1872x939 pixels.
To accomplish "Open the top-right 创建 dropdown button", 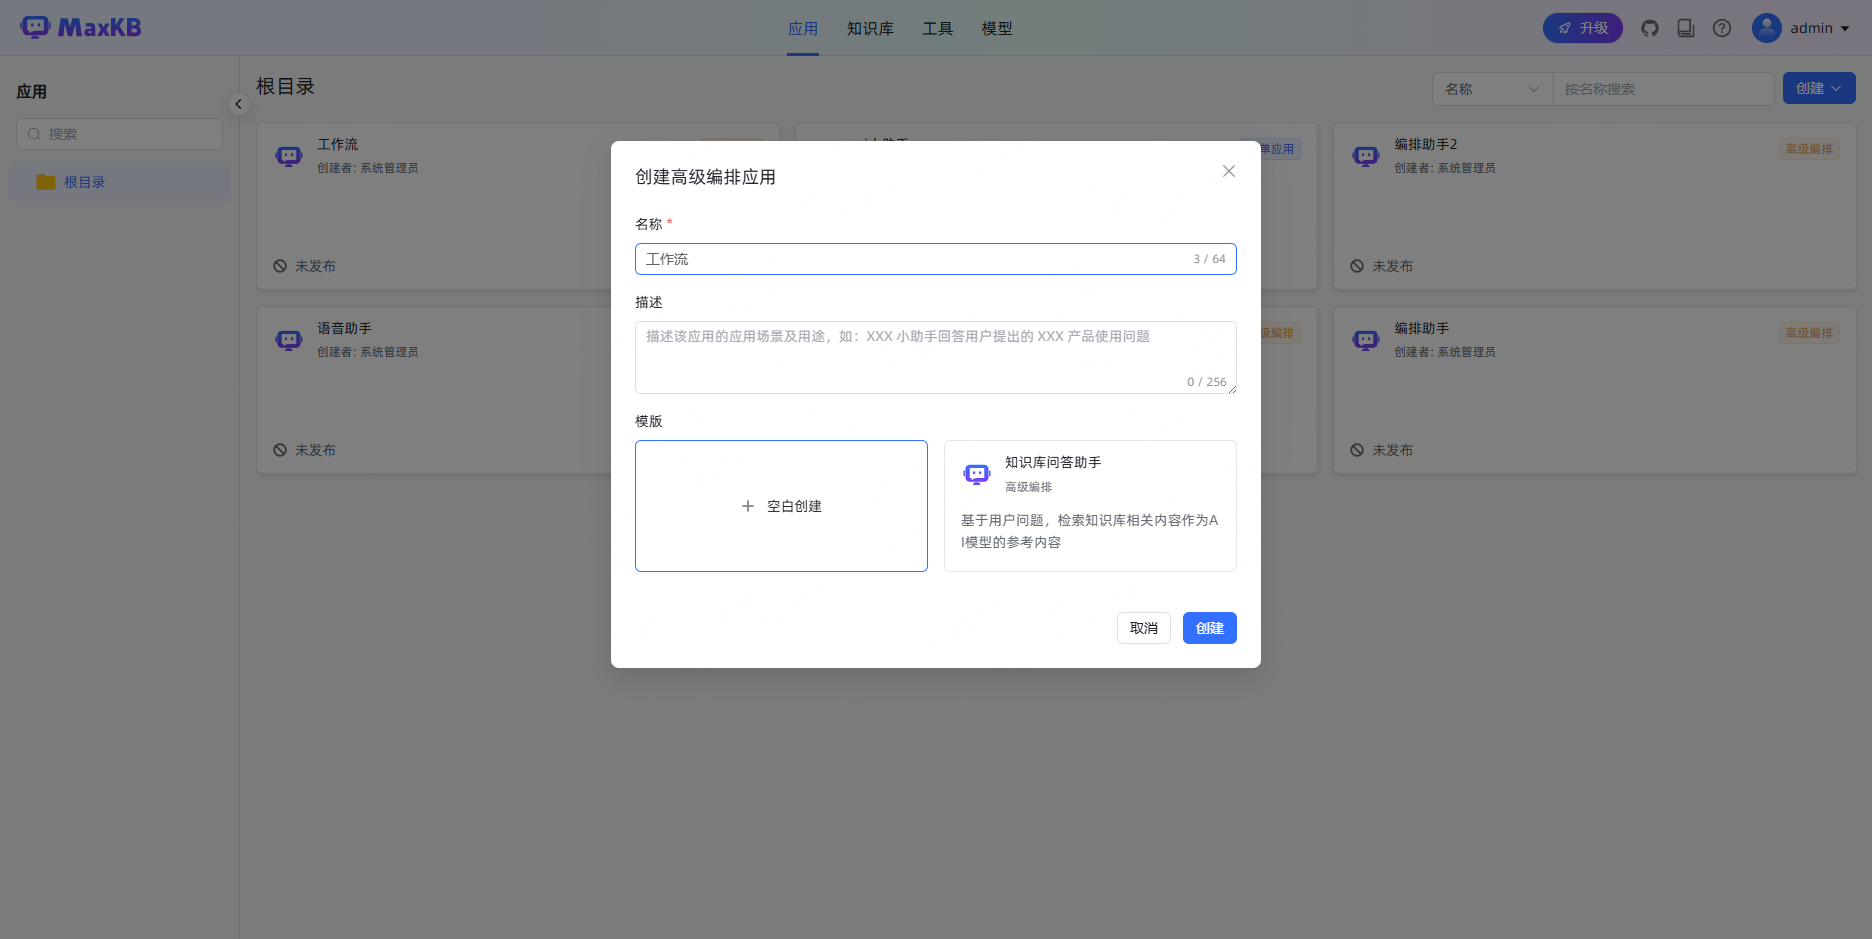I will [x=1819, y=88].
